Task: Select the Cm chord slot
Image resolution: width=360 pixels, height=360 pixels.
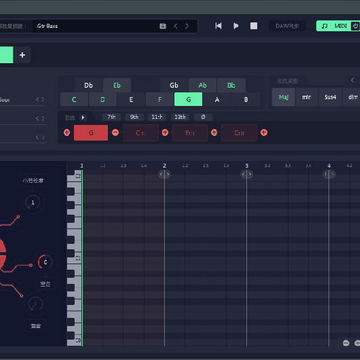Action: pyautogui.click(x=141, y=133)
